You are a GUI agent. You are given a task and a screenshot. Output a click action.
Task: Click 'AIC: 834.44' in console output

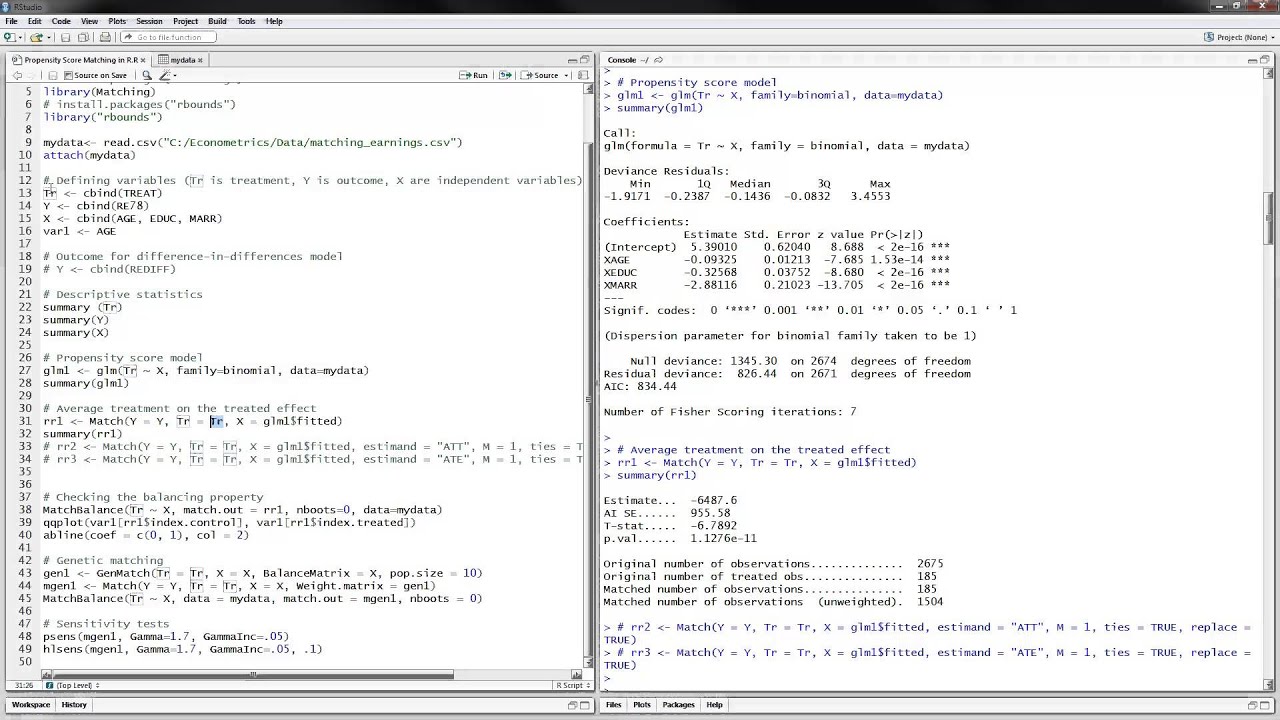coord(640,386)
